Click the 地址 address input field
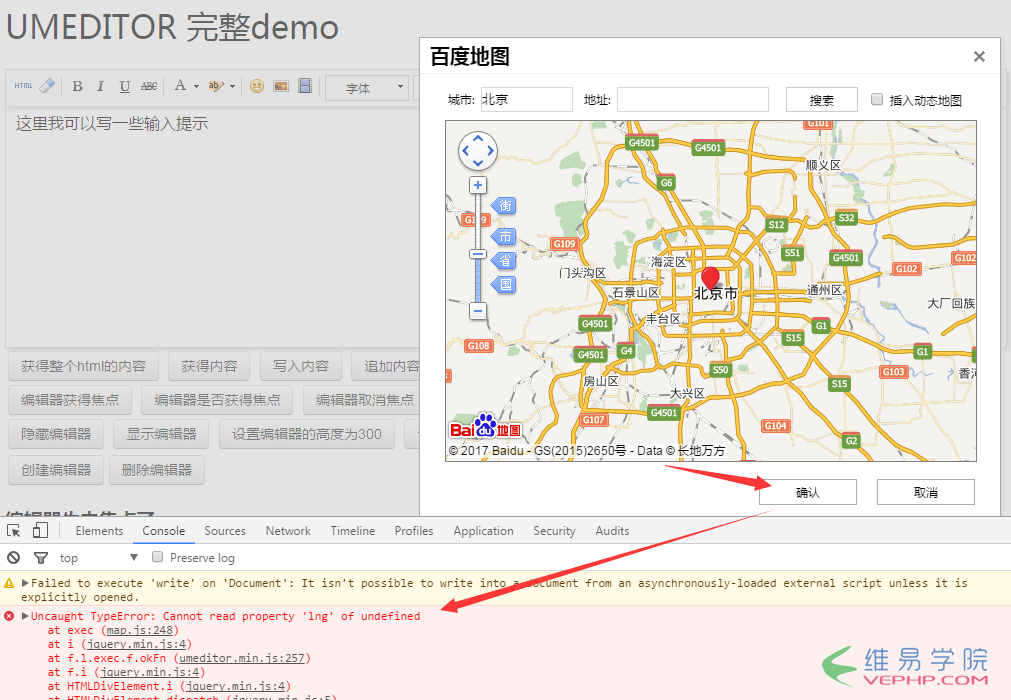This screenshot has width=1011, height=700. 692,100
